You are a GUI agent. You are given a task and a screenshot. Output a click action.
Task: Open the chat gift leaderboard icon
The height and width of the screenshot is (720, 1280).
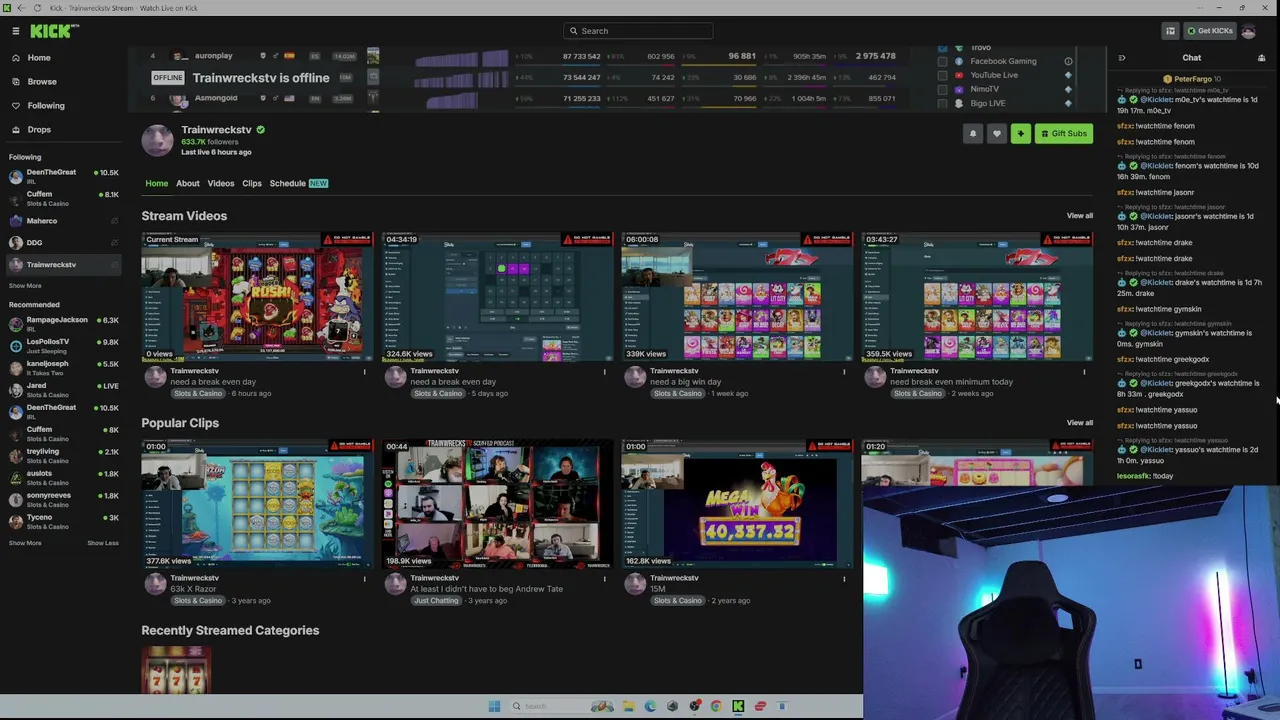point(1261,58)
